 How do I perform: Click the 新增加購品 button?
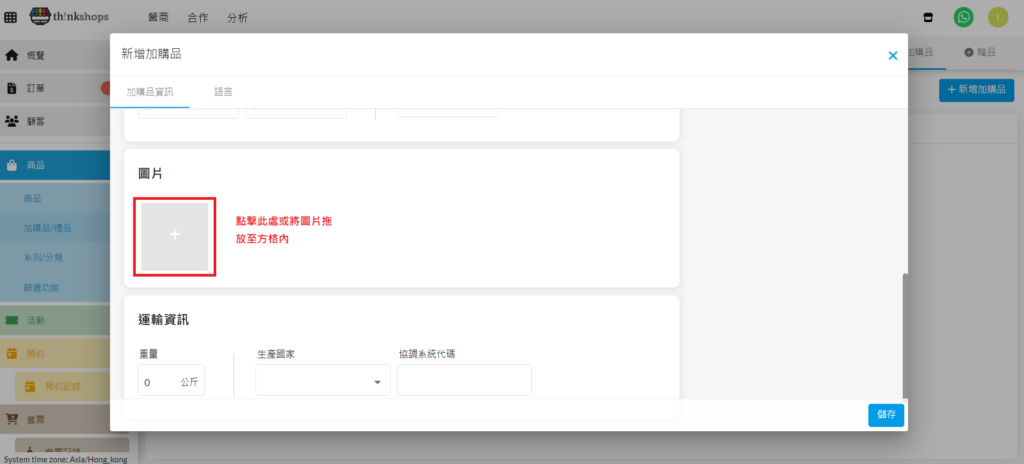(976, 90)
